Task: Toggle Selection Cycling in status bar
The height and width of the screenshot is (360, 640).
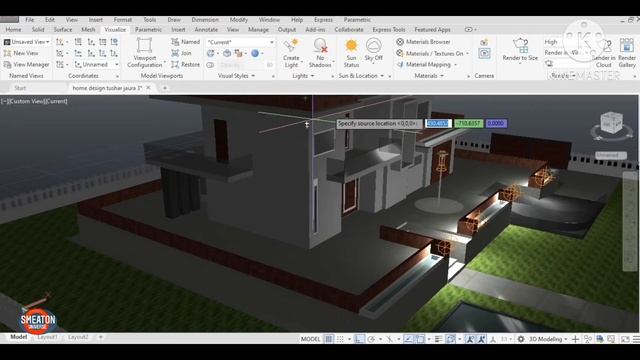Action: 450,339
